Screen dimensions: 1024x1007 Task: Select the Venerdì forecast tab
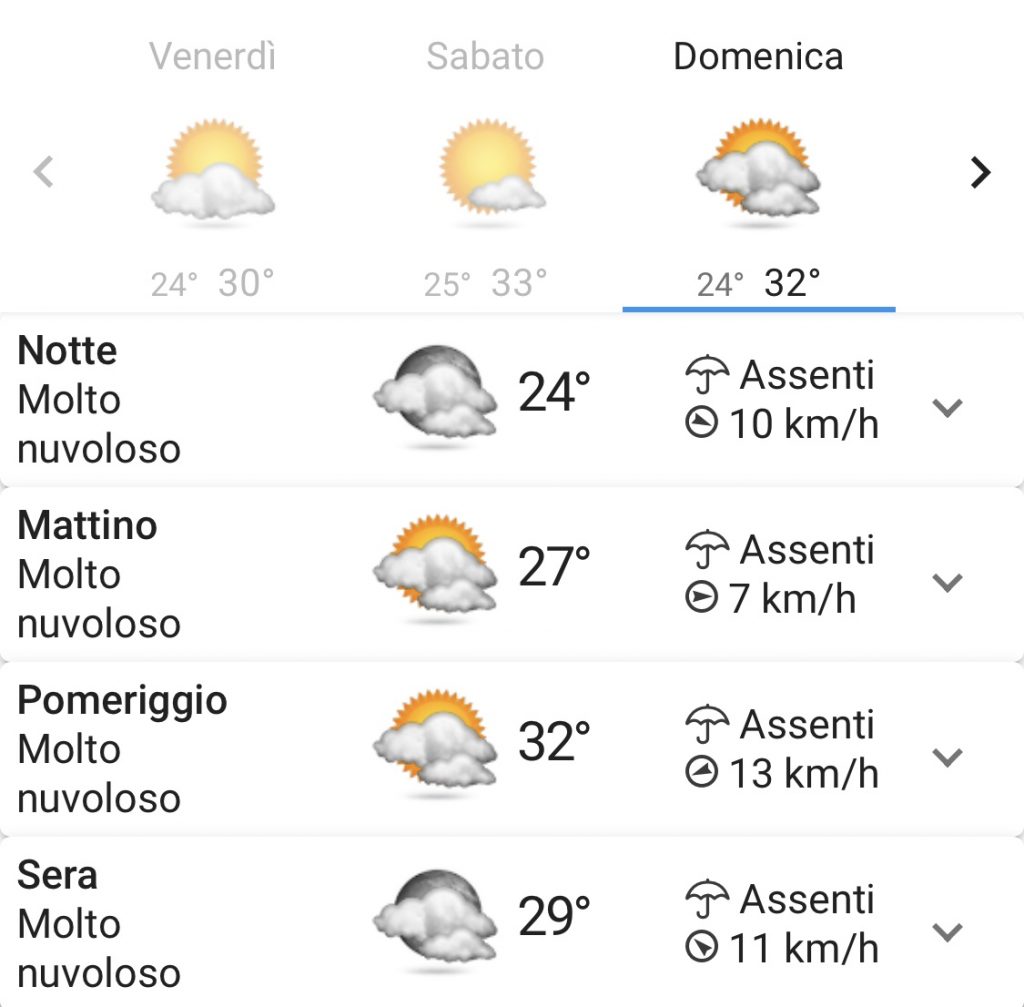(x=213, y=171)
